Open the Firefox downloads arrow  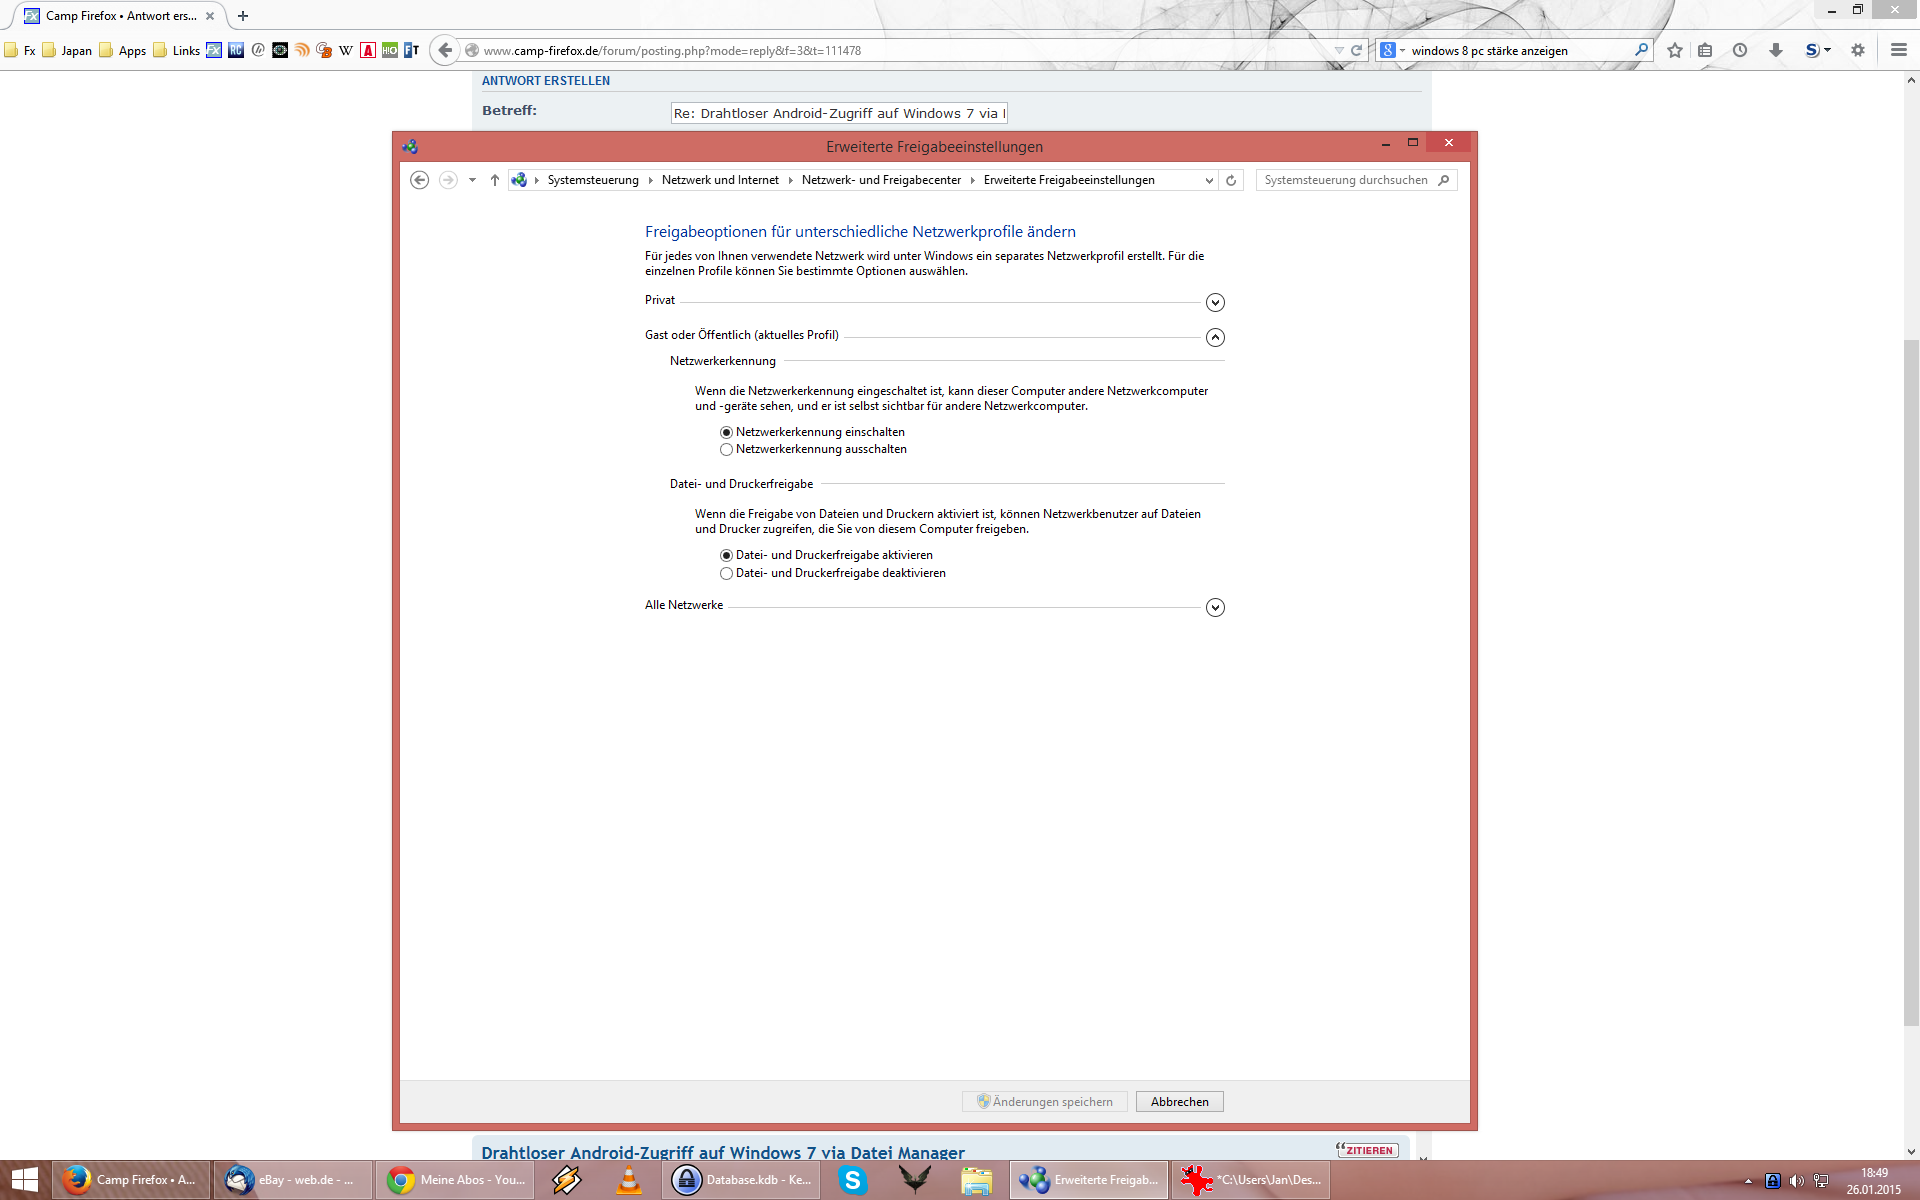(x=1775, y=50)
